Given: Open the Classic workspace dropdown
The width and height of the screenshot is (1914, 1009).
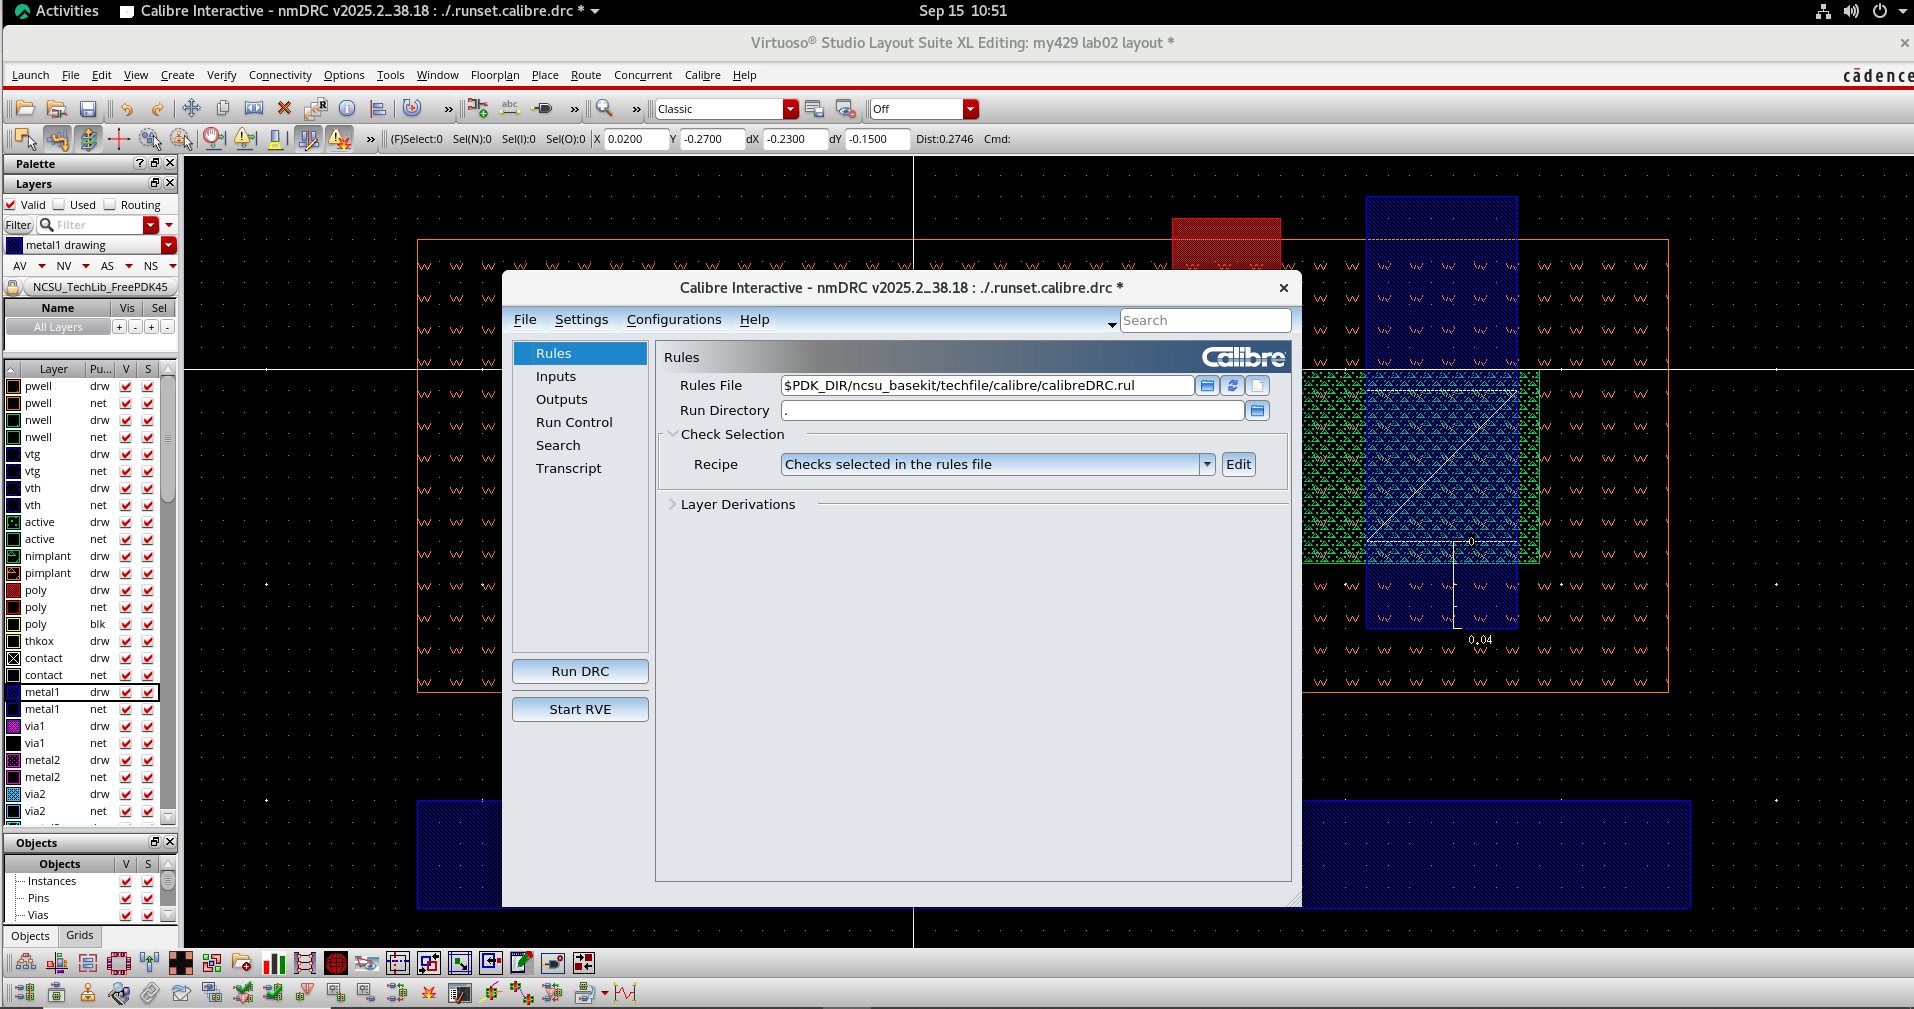Looking at the screenshot, I should point(791,109).
